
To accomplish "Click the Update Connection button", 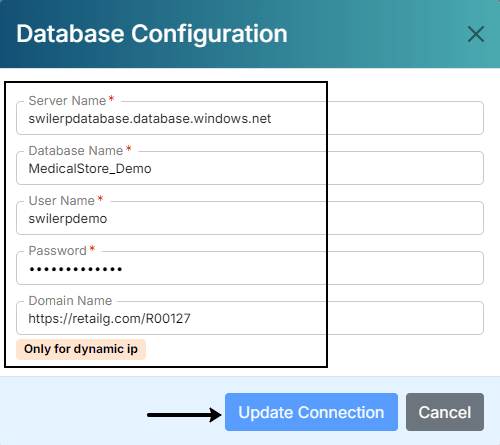I will point(311,412).
